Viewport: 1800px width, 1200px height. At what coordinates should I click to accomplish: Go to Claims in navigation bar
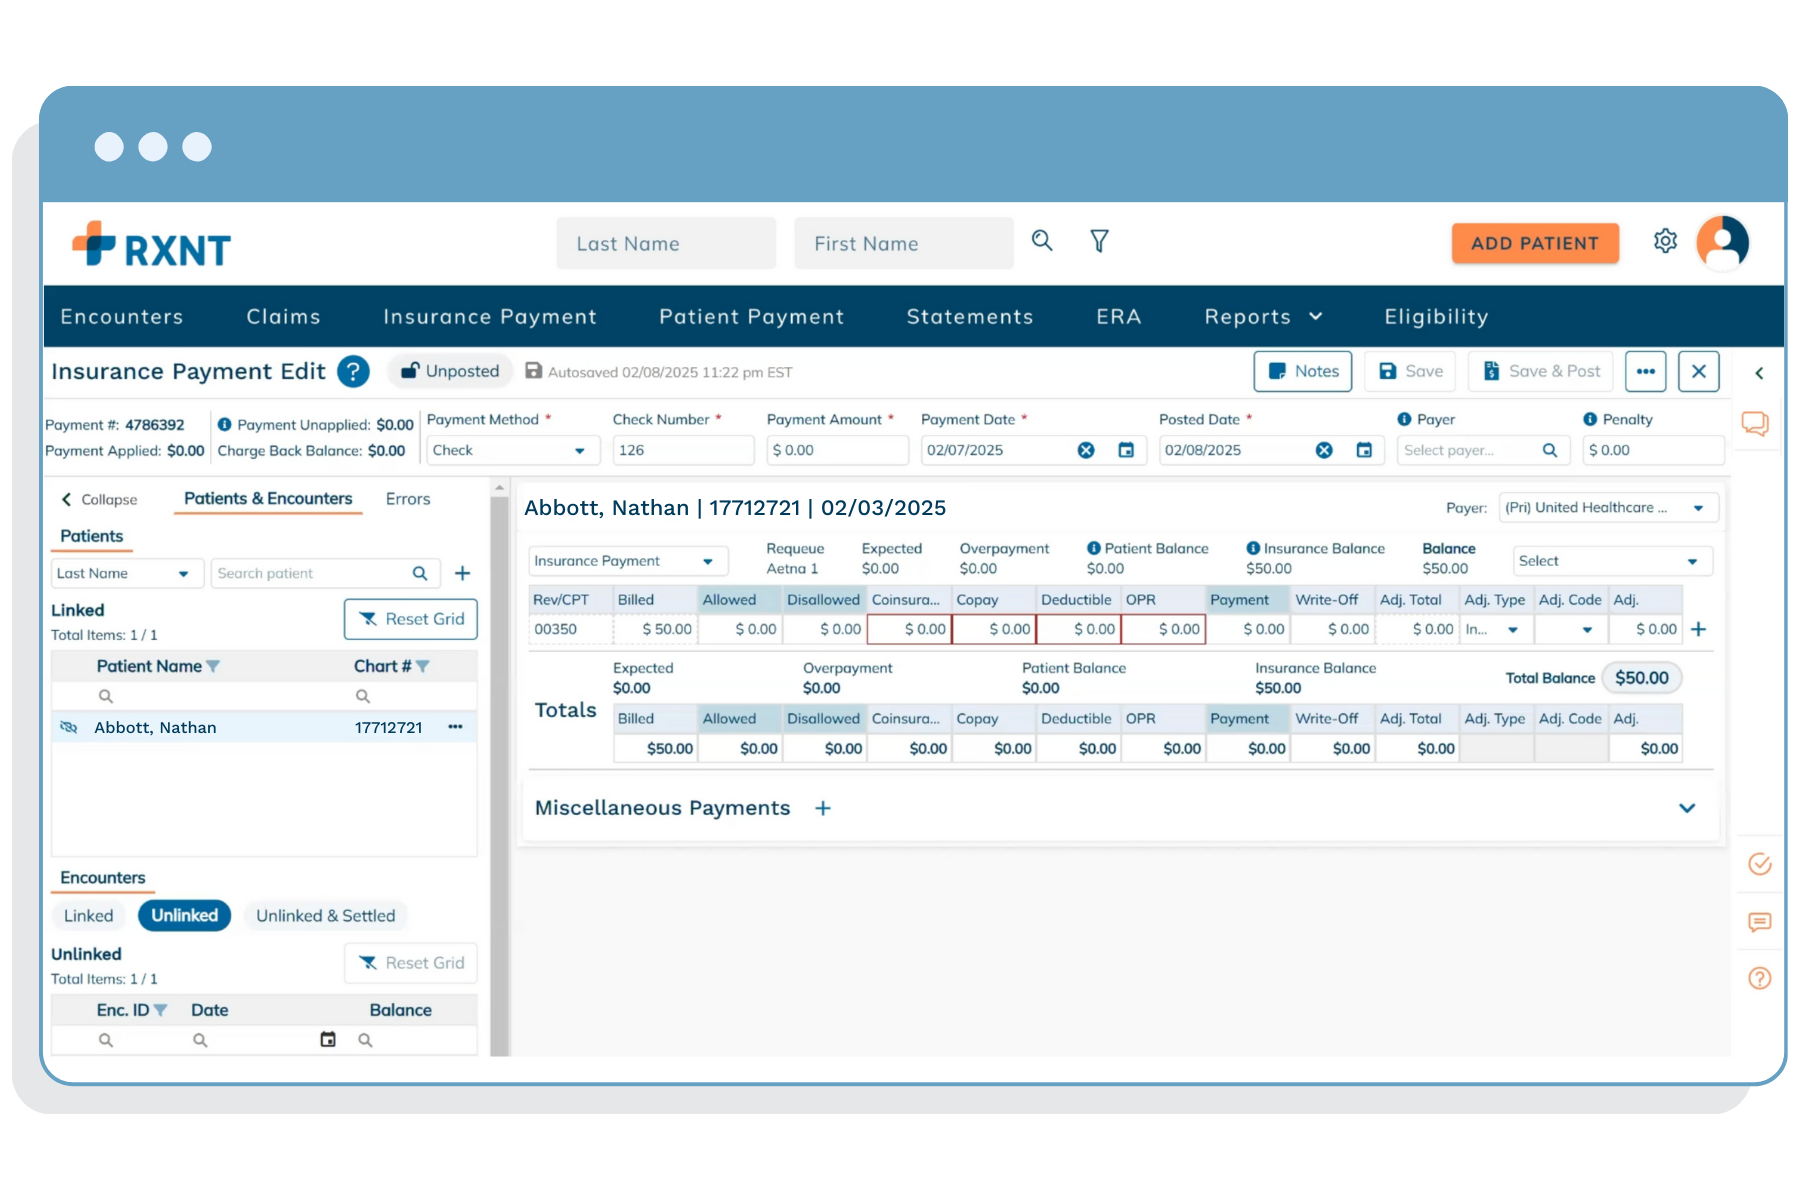[x=284, y=317]
